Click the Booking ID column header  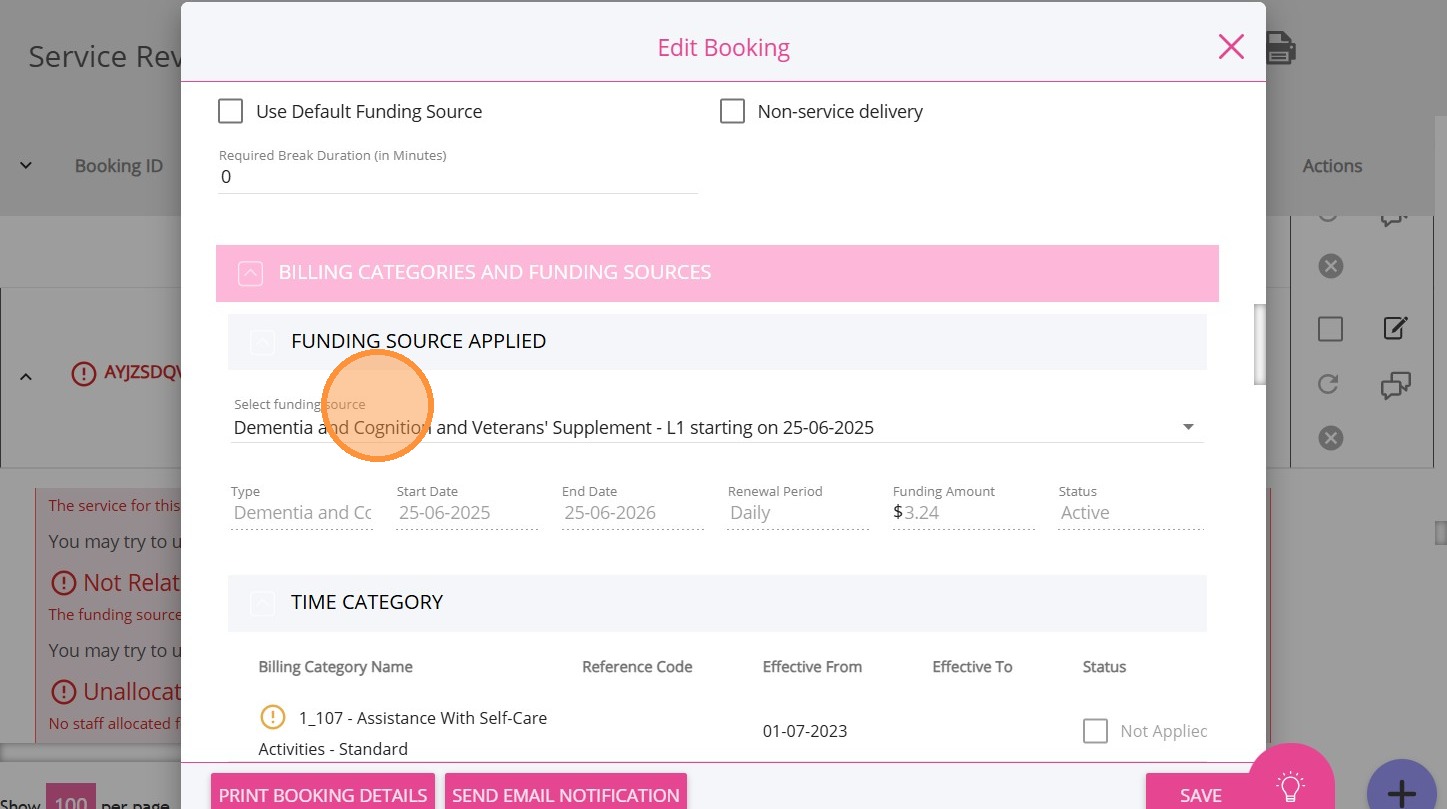coord(118,166)
